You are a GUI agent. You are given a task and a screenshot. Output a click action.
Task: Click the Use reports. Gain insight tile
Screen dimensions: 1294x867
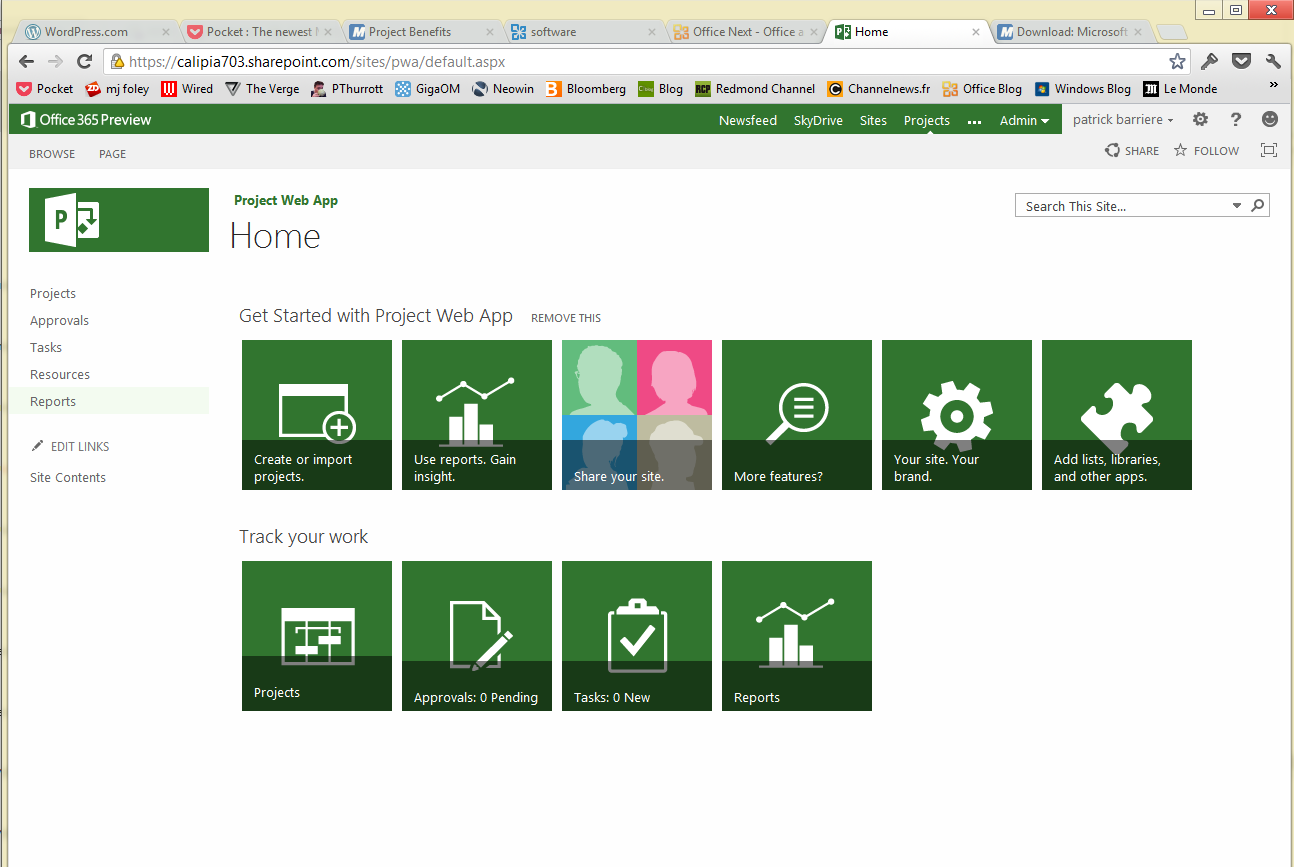coord(477,415)
